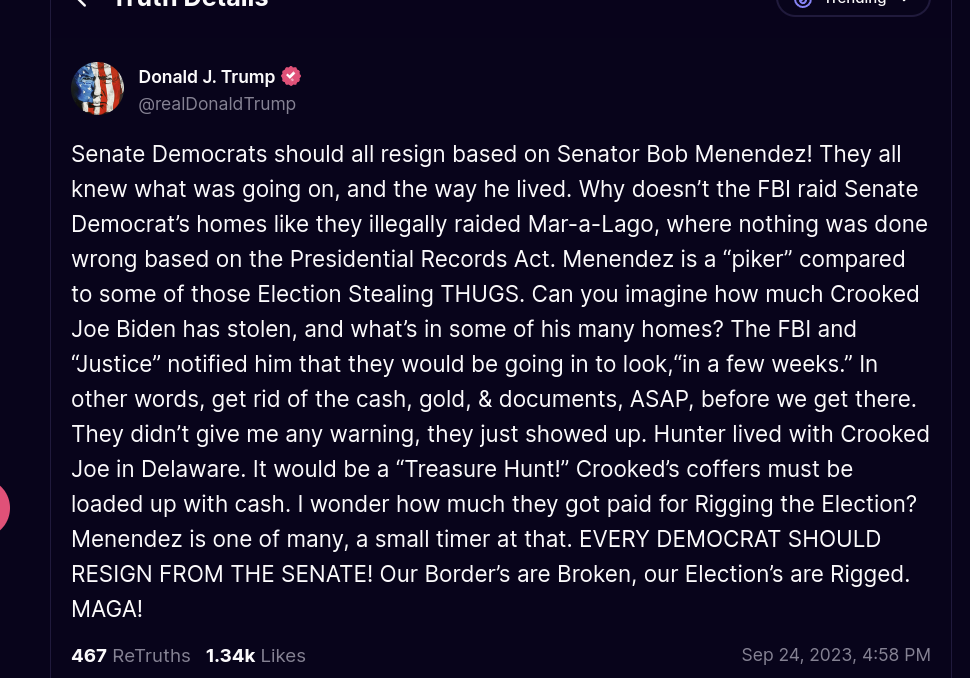Open the flag-painted profile avatar
The image size is (970, 678).
98,88
